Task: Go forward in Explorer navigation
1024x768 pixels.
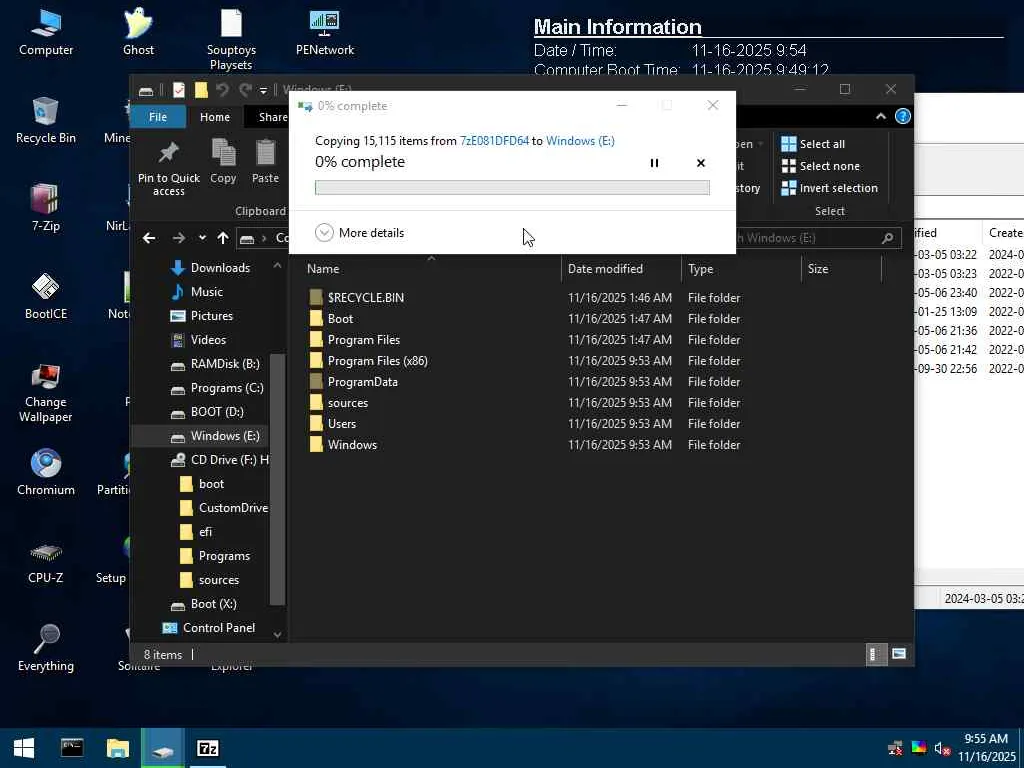Action: [x=178, y=238]
